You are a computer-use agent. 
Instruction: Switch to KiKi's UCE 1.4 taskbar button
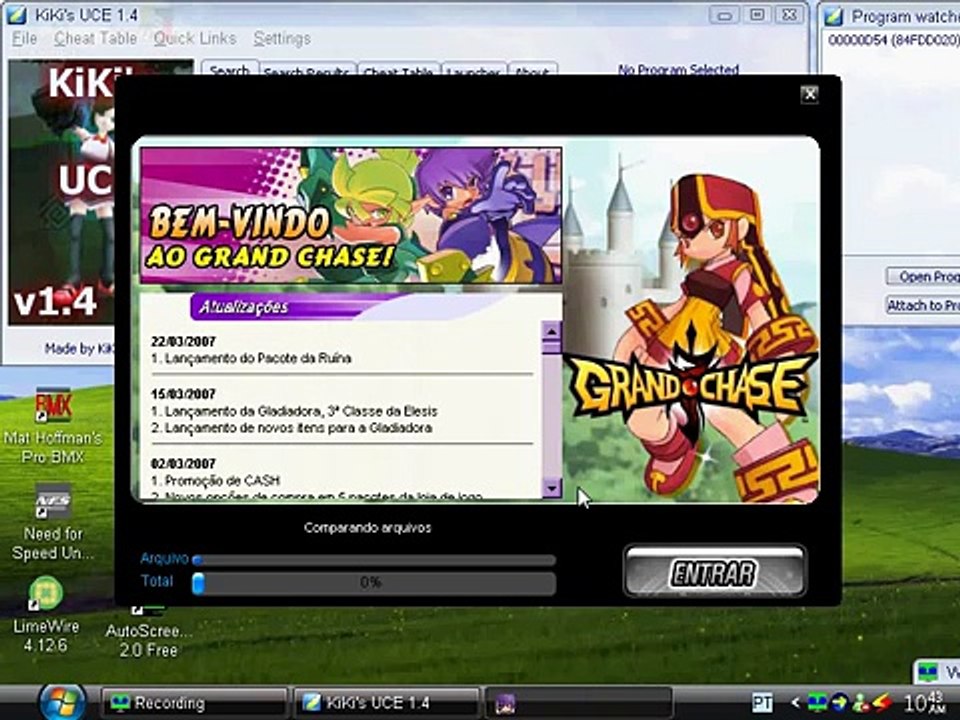pyautogui.click(x=386, y=702)
